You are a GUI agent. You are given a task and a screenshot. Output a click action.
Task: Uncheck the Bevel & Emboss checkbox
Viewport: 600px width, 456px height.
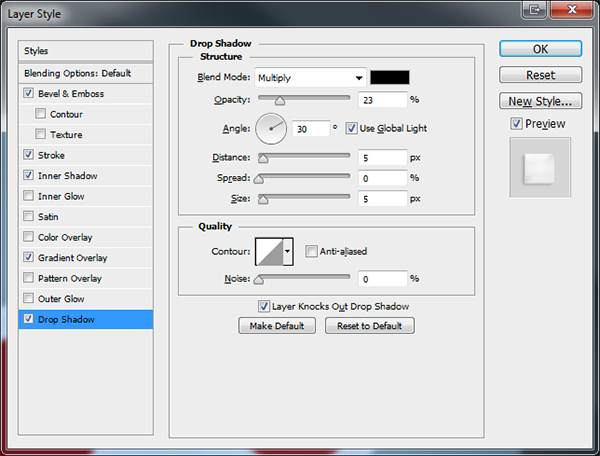point(28,93)
